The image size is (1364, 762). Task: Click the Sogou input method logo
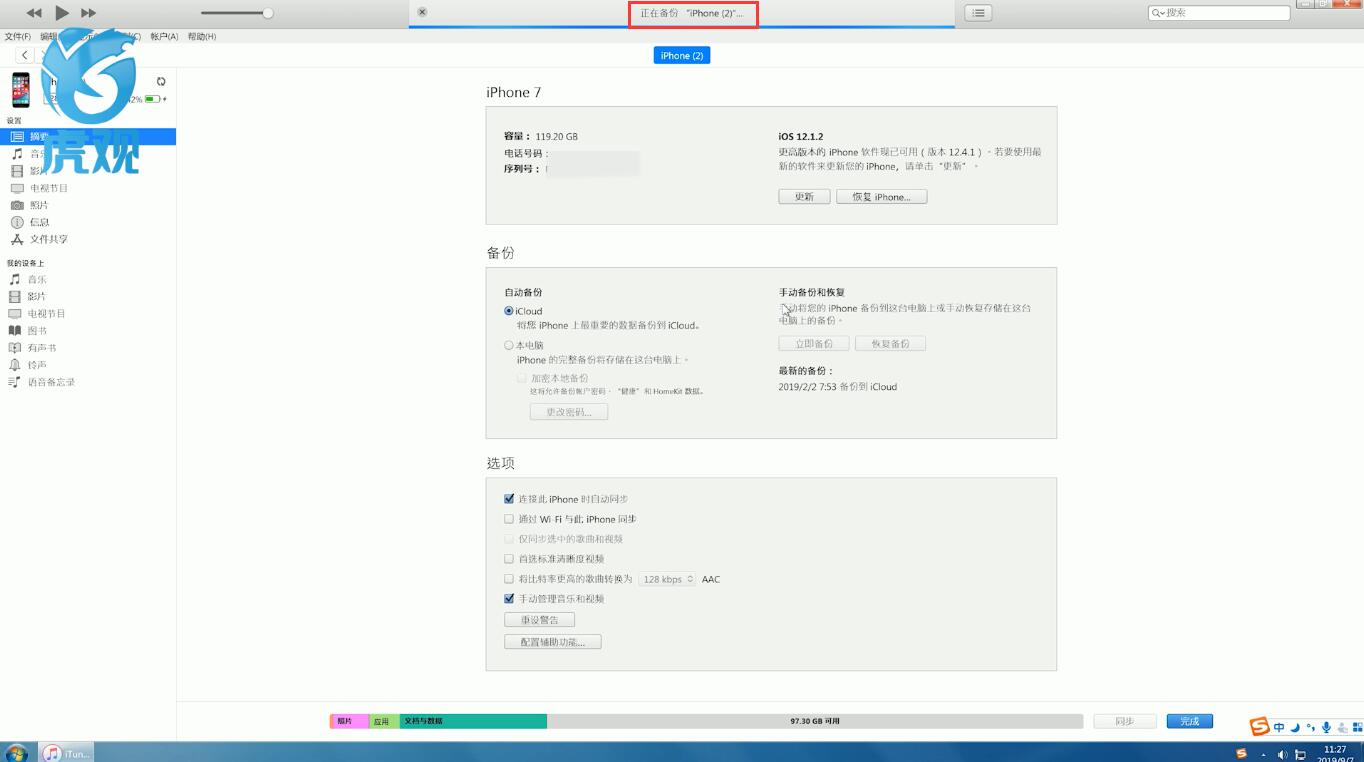click(x=1259, y=727)
